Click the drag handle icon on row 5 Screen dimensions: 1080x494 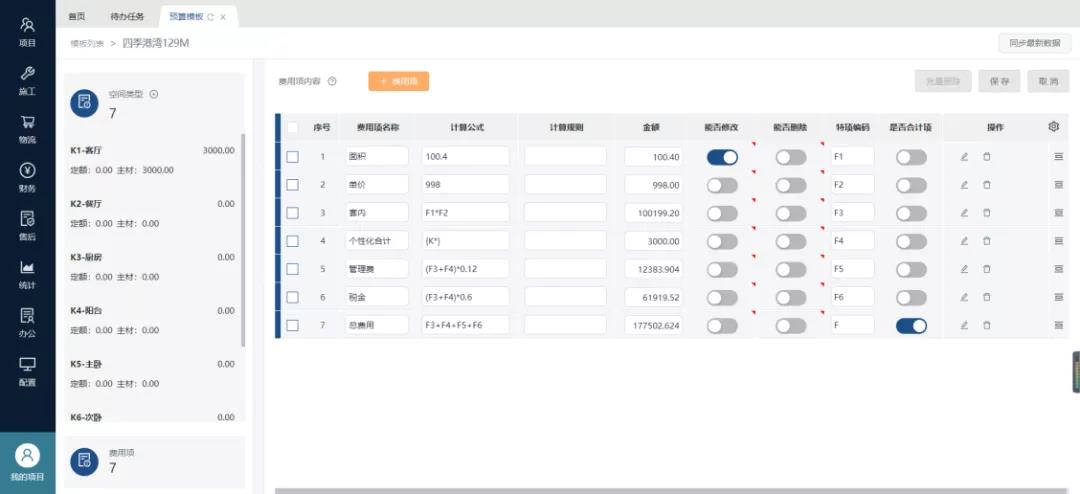tap(1058, 269)
